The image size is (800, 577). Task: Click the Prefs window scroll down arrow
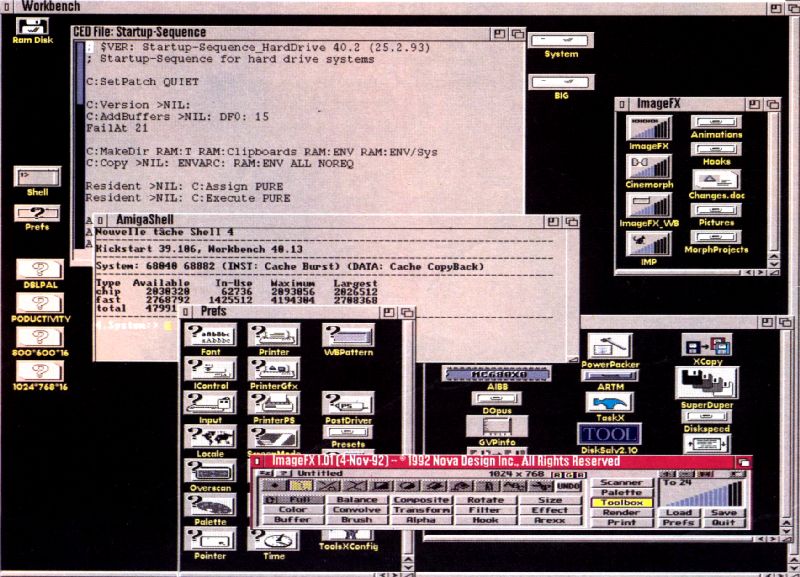point(408,567)
